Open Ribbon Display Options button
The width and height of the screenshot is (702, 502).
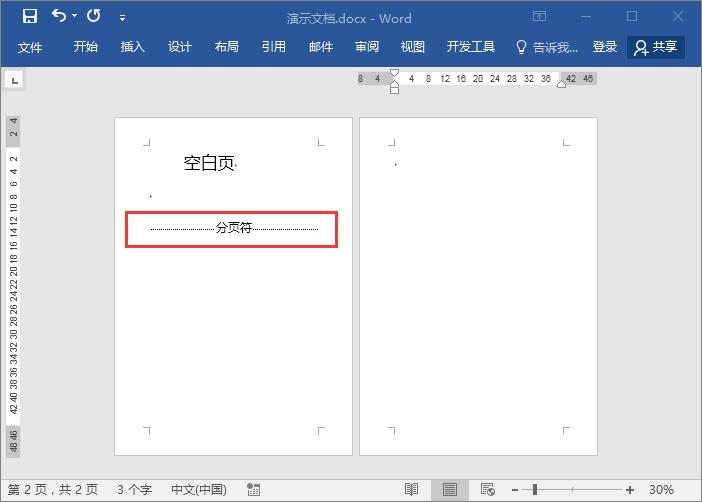click(539, 17)
